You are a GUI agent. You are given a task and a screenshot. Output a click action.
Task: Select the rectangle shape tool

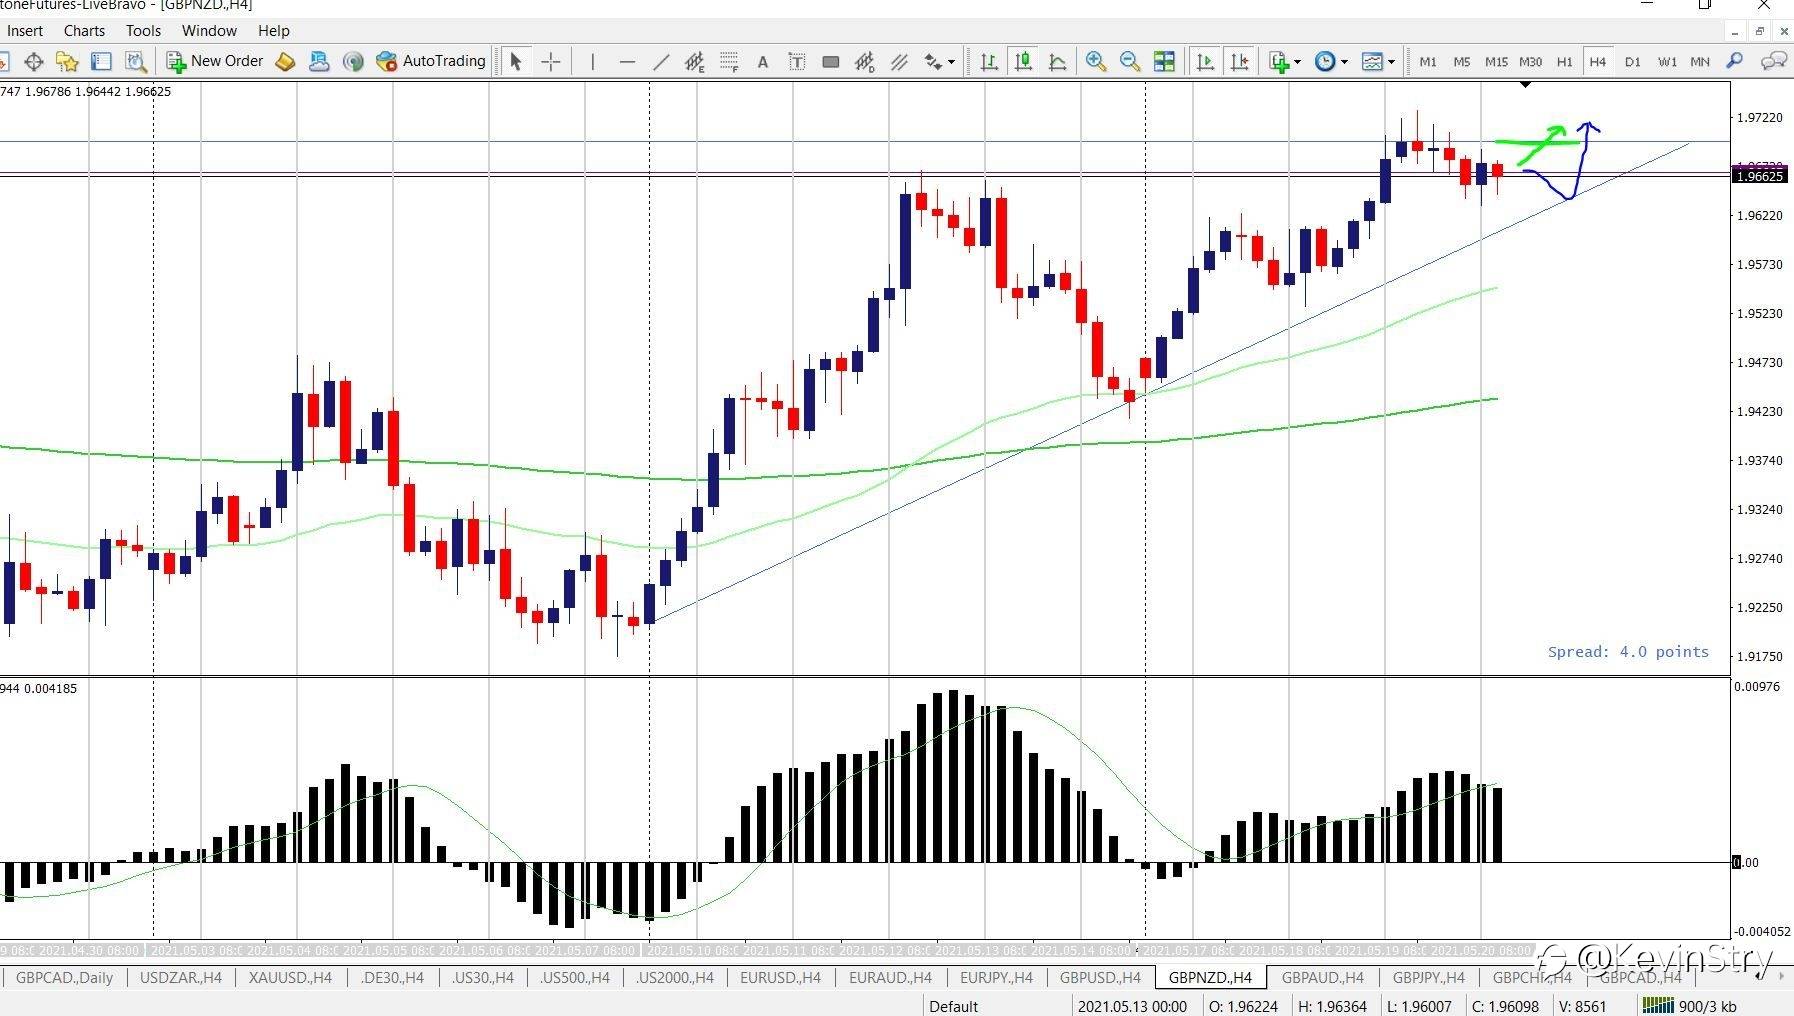[830, 61]
